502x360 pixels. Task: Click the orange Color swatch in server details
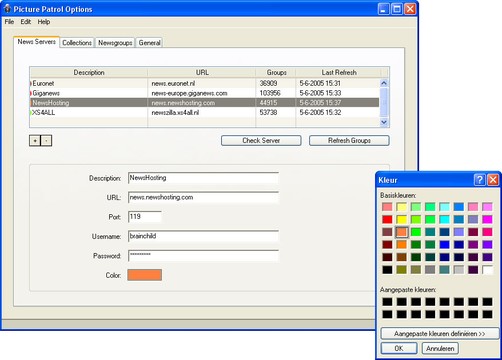coord(144,275)
